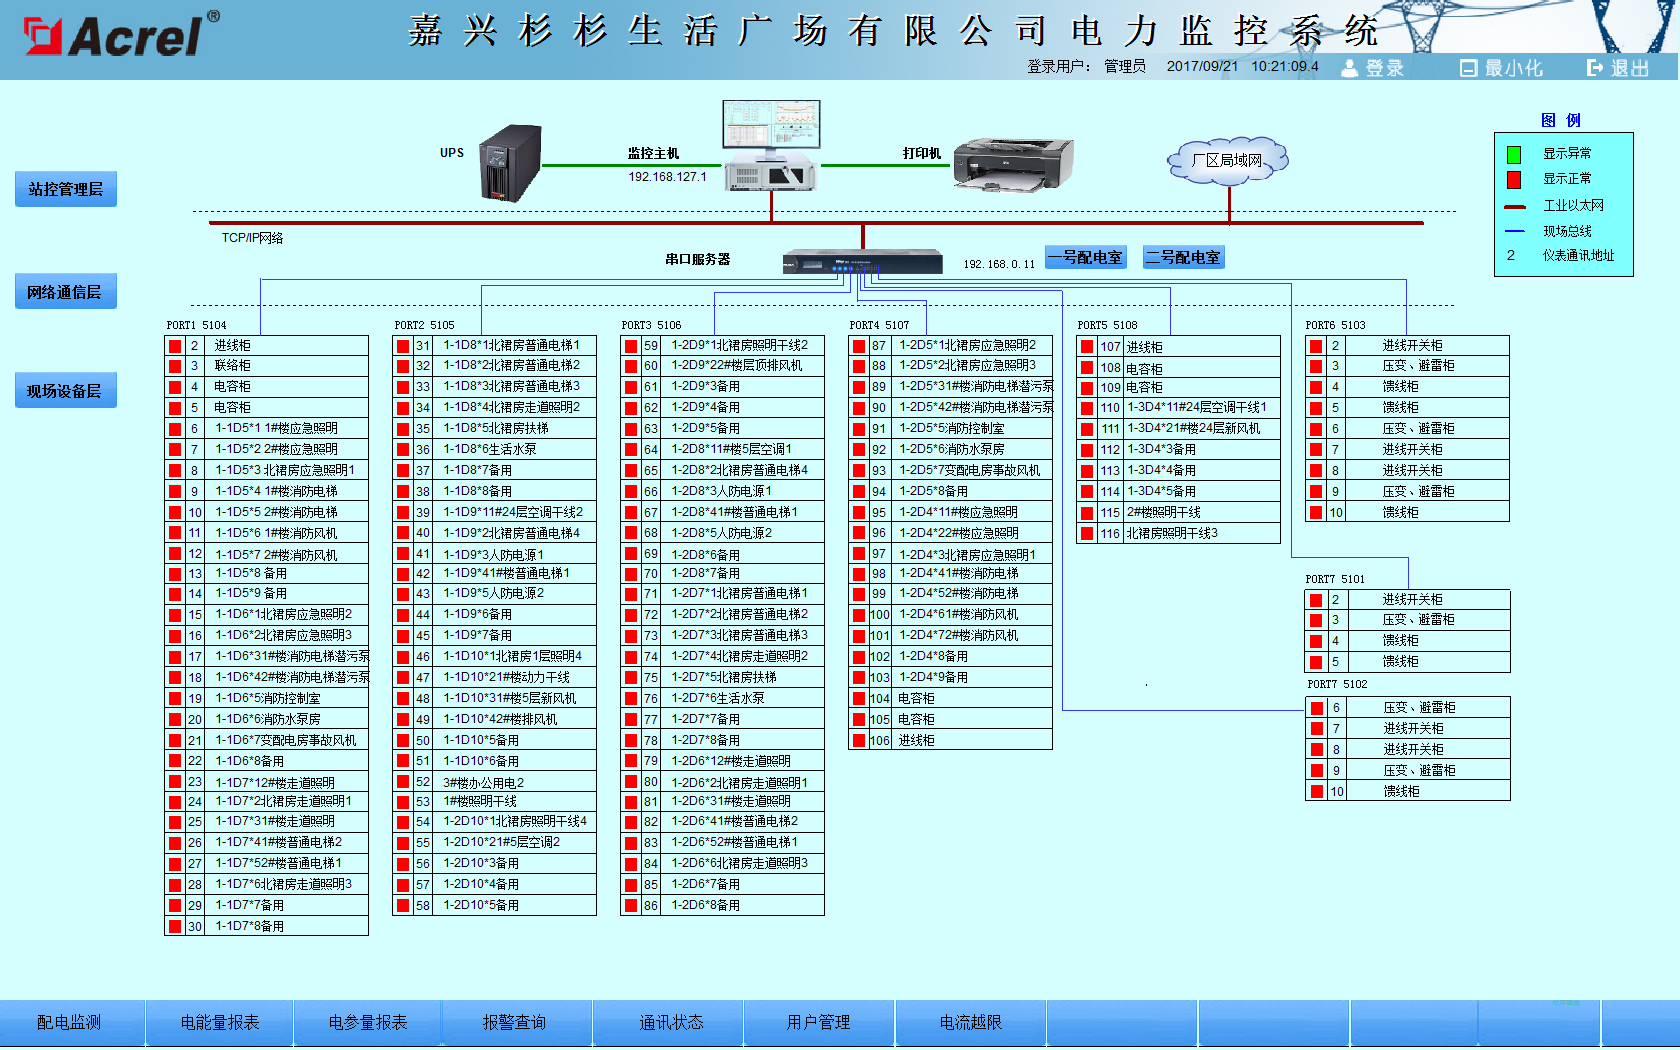Screen dimensions: 1680x1050
Task: Click the 最小化 minimize button
Action: pos(1501,68)
